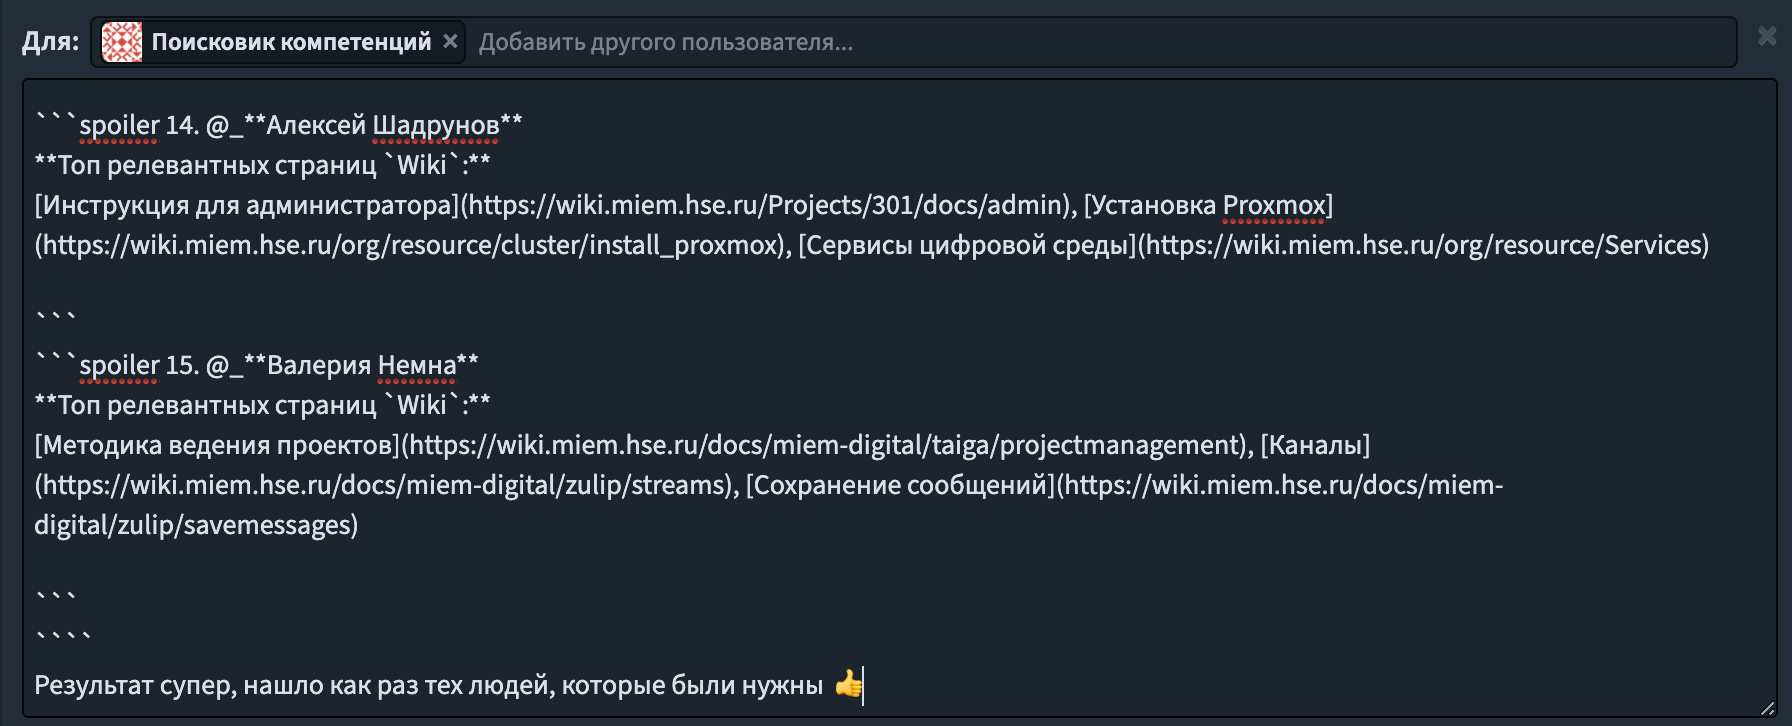Click the underlined word Proxmox

1274,205
